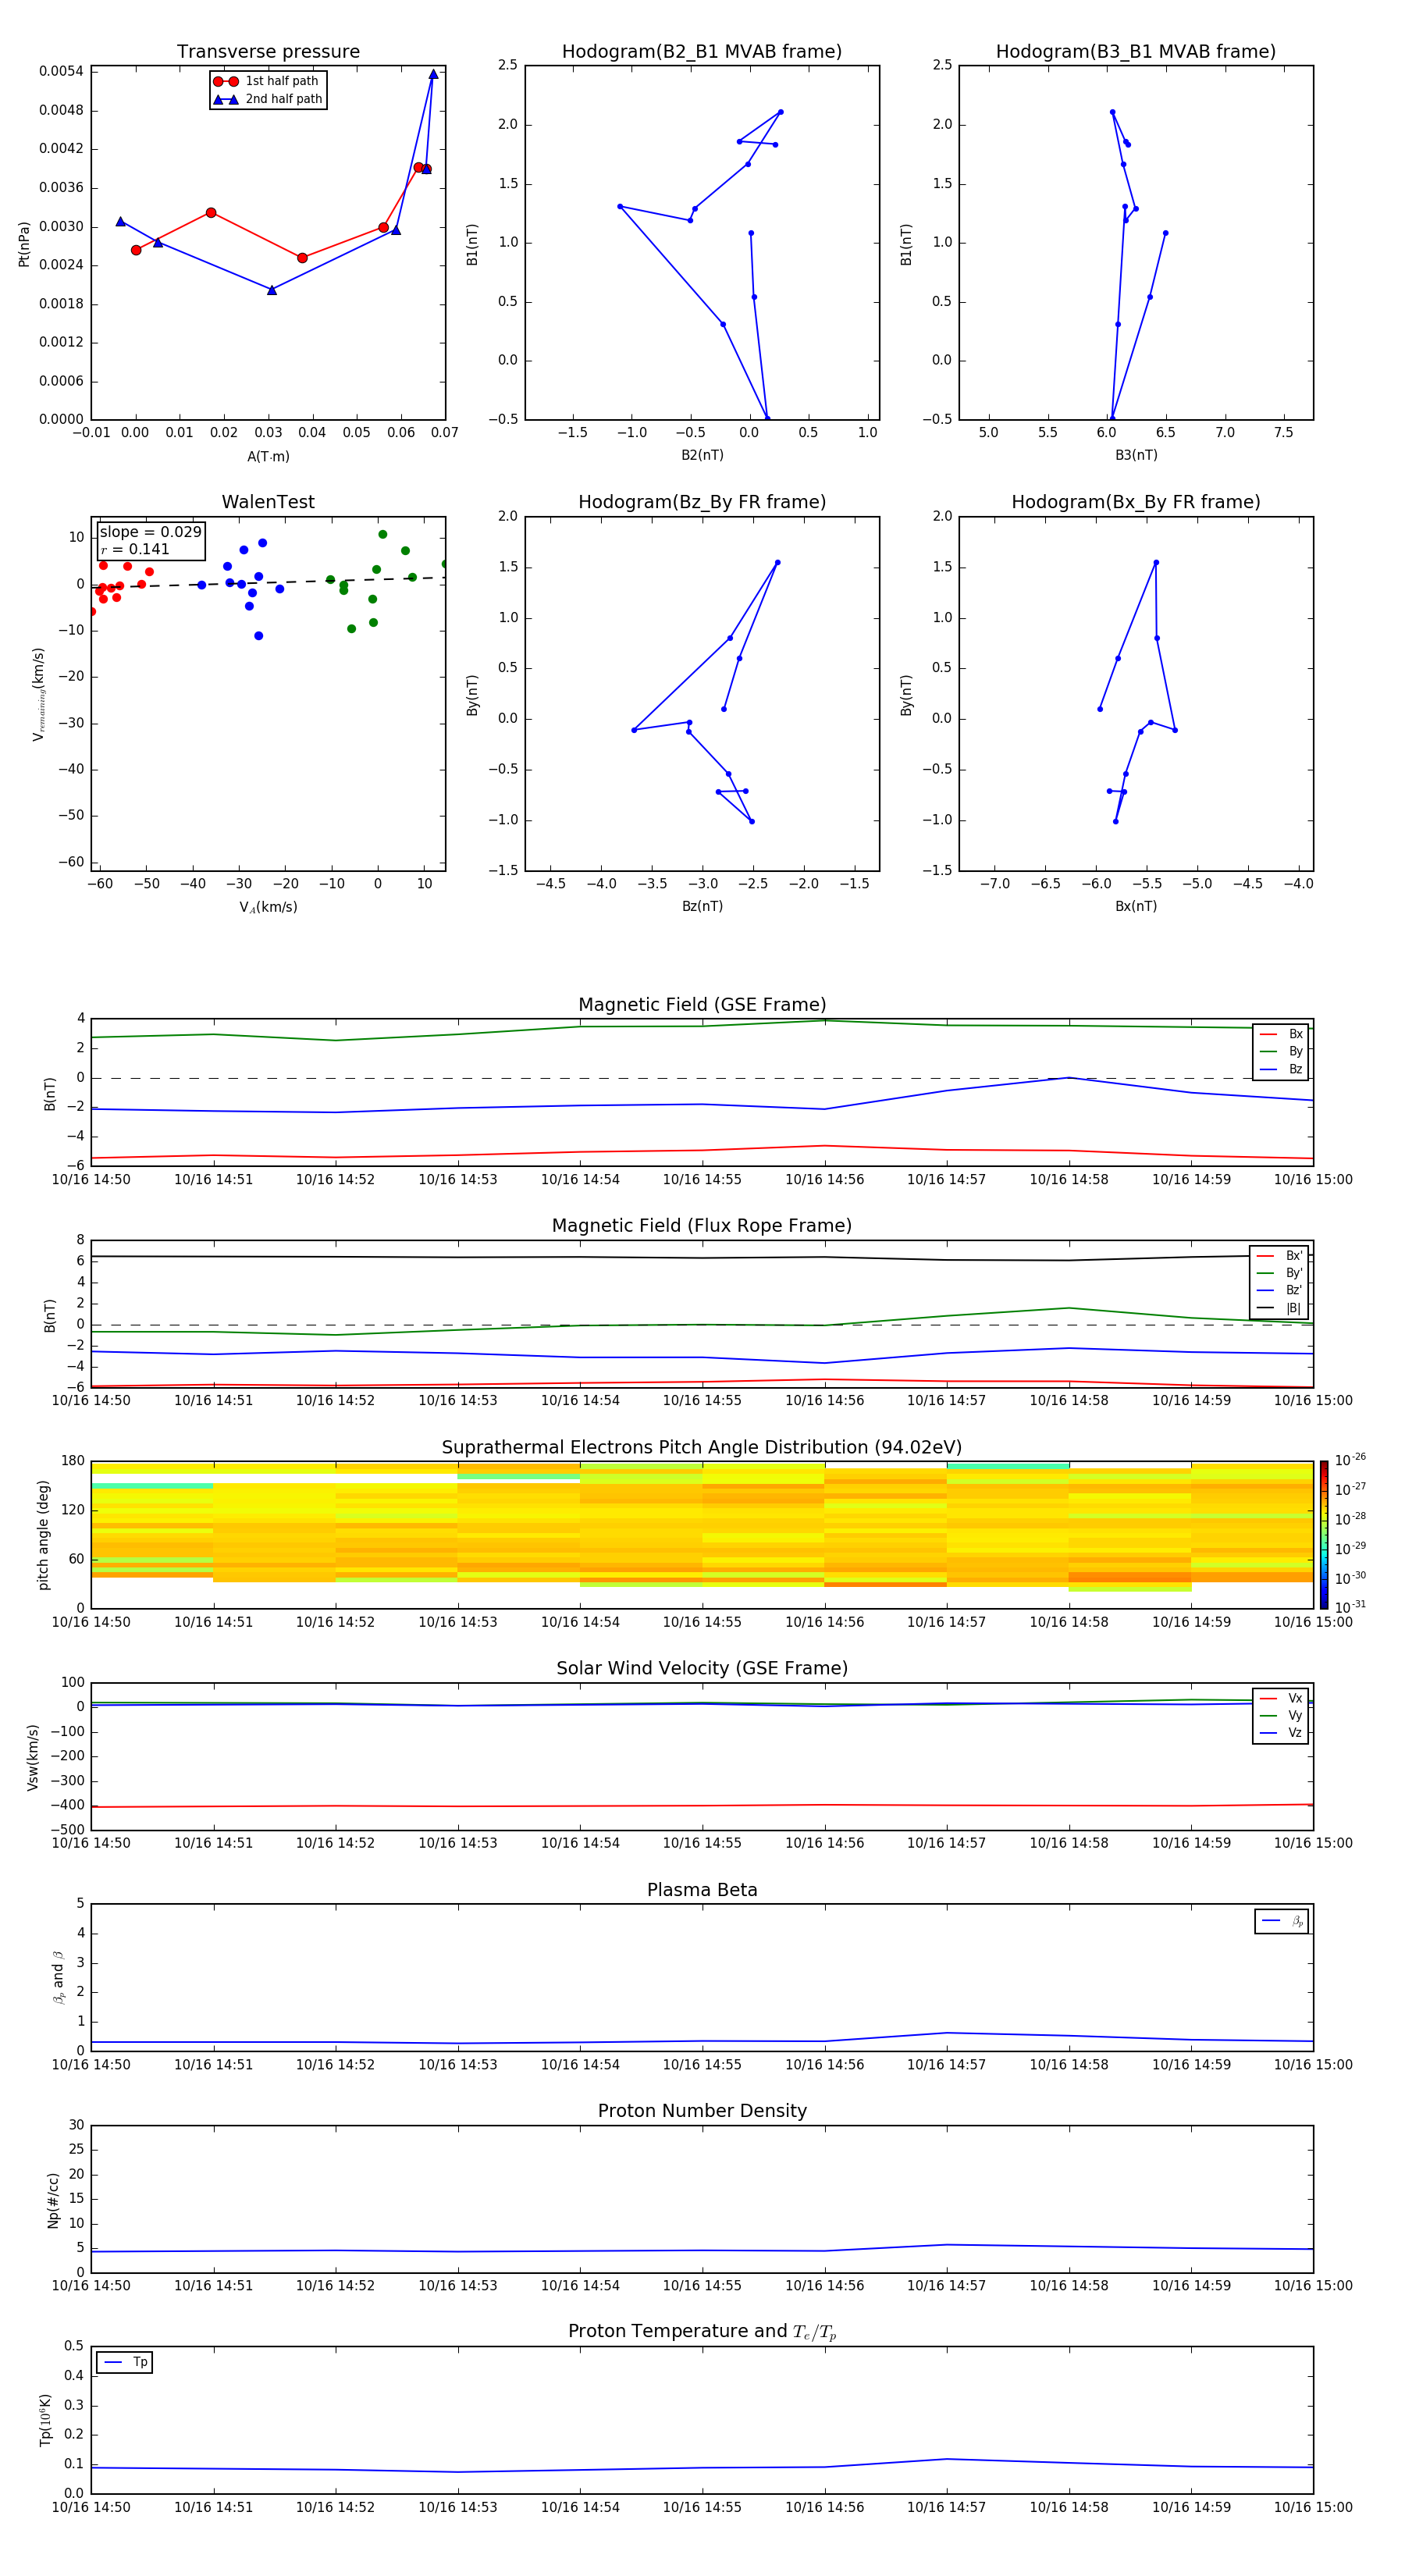This screenshot has height=2576, width=1405.
Task: Click the Np(#/cc) y-axis label
Action: pos(53,2200)
